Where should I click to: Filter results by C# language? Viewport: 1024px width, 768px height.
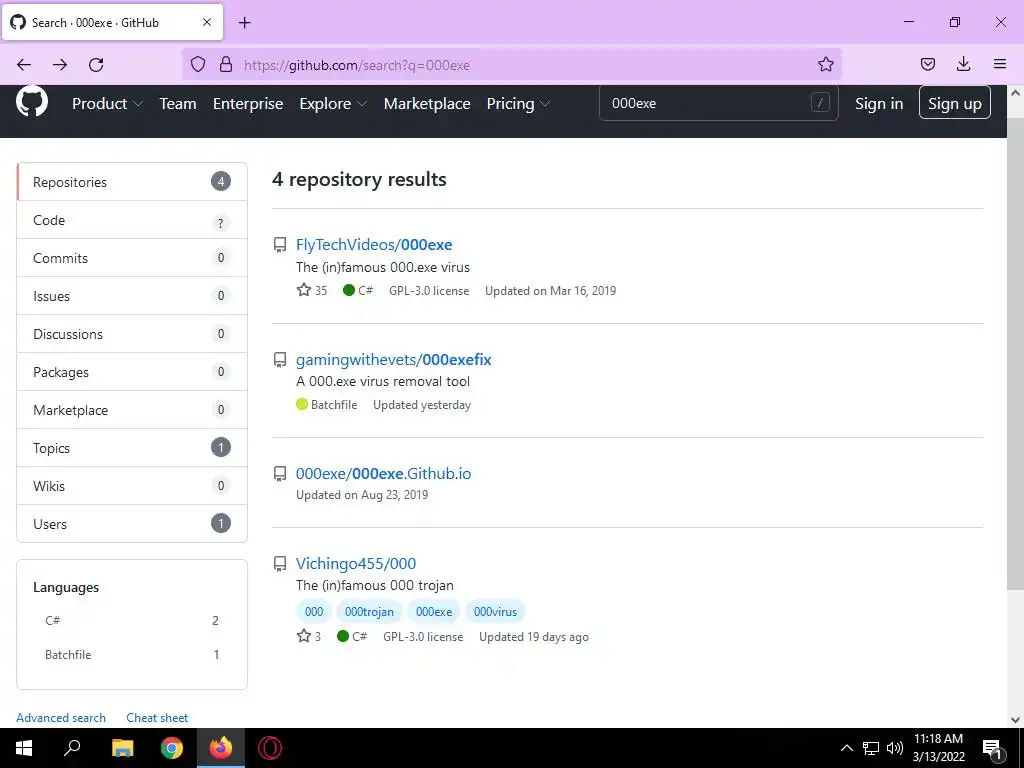132,620
